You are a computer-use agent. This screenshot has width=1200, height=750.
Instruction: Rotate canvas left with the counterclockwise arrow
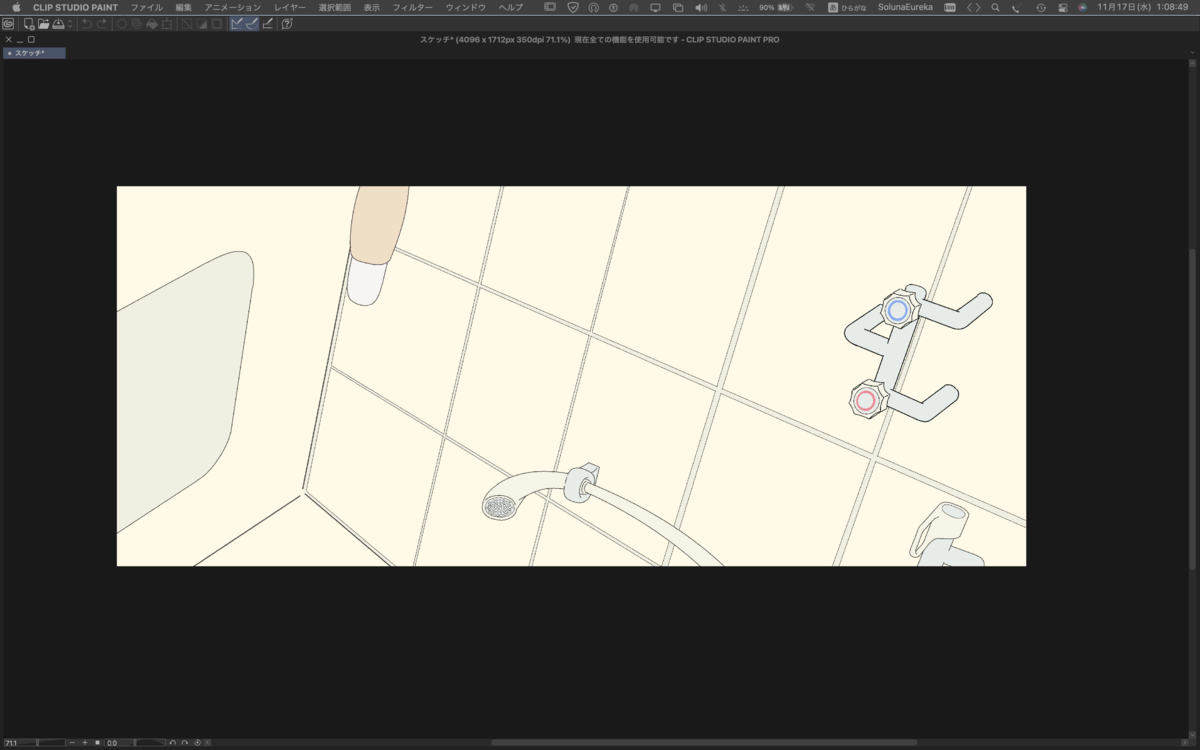(173, 743)
